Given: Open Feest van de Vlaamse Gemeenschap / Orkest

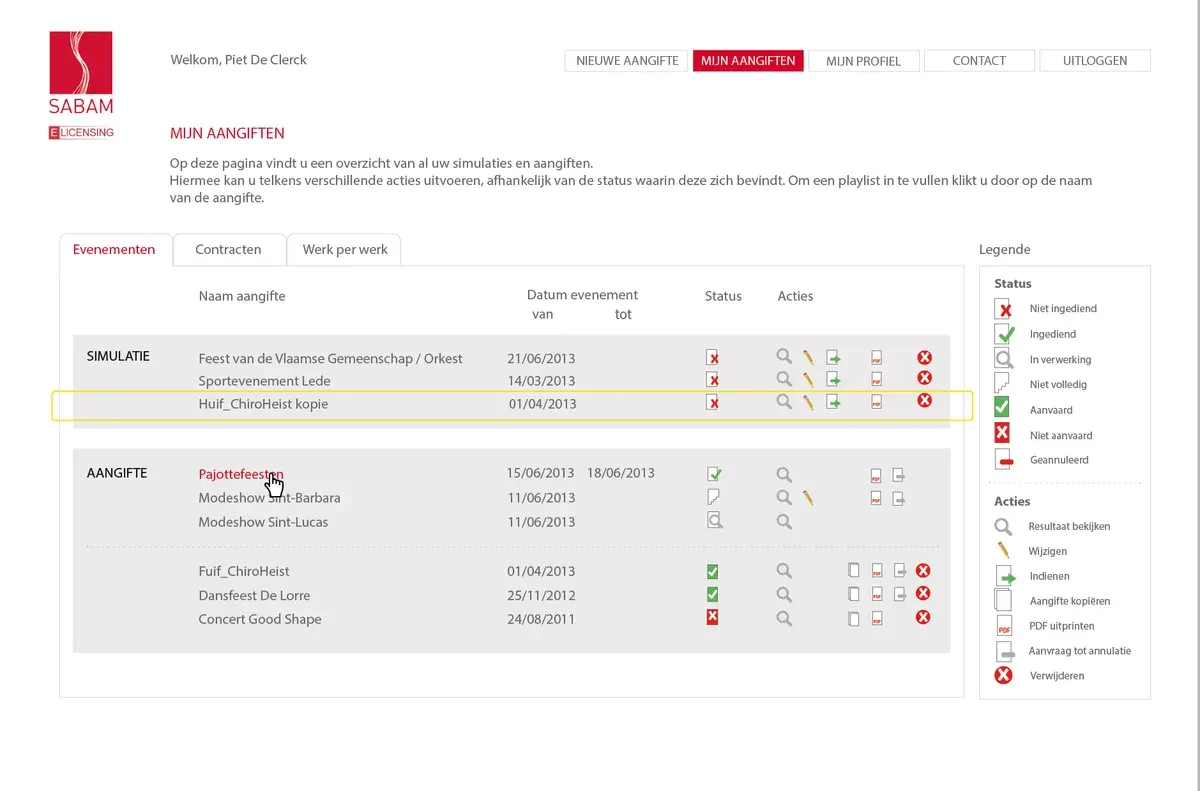Looking at the screenshot, I should click(x=330, y=358).
